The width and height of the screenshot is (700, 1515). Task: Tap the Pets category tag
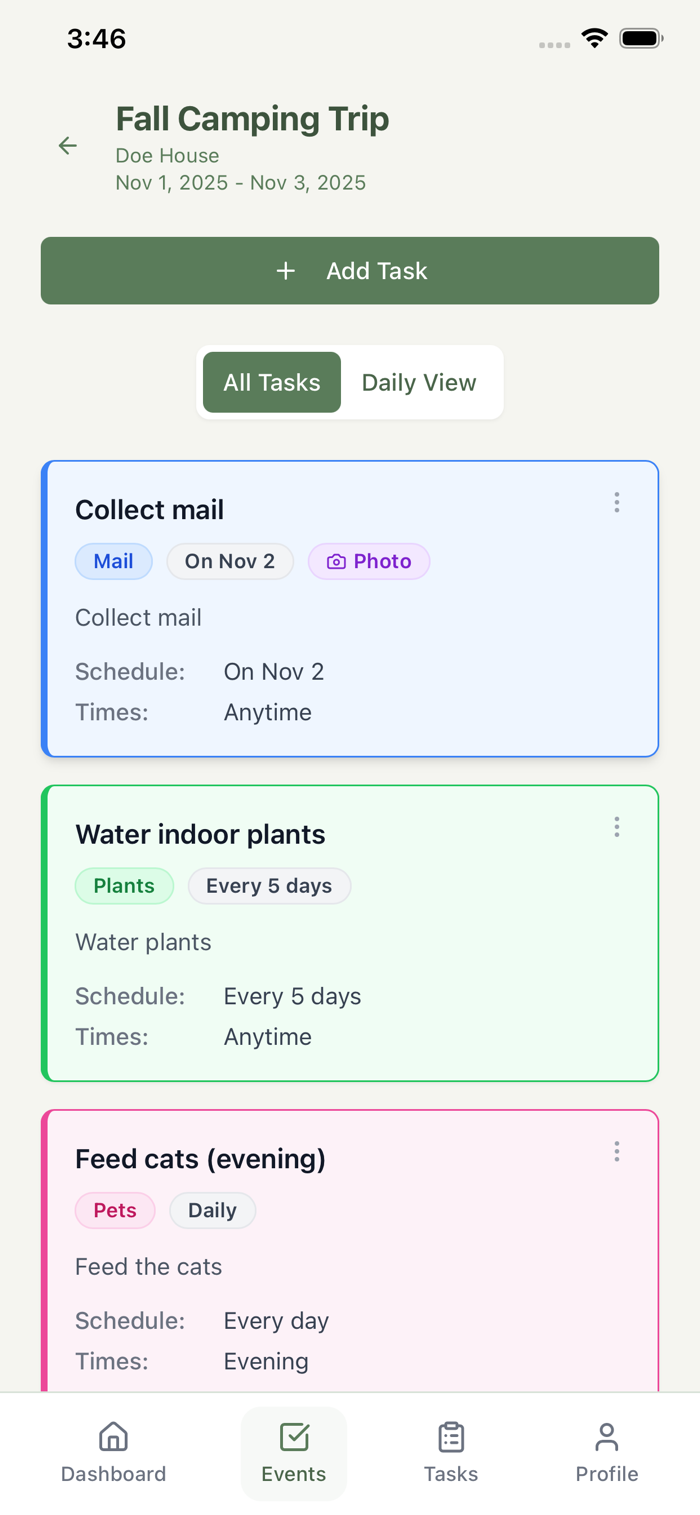(x=115, y=1211)
